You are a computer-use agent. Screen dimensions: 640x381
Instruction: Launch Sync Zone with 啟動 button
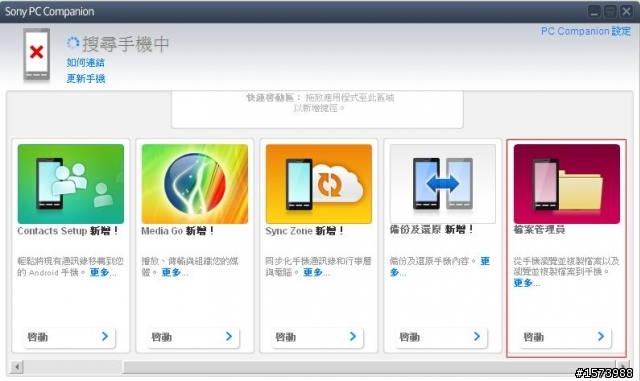pyautogui.click(x=318, y=337)
